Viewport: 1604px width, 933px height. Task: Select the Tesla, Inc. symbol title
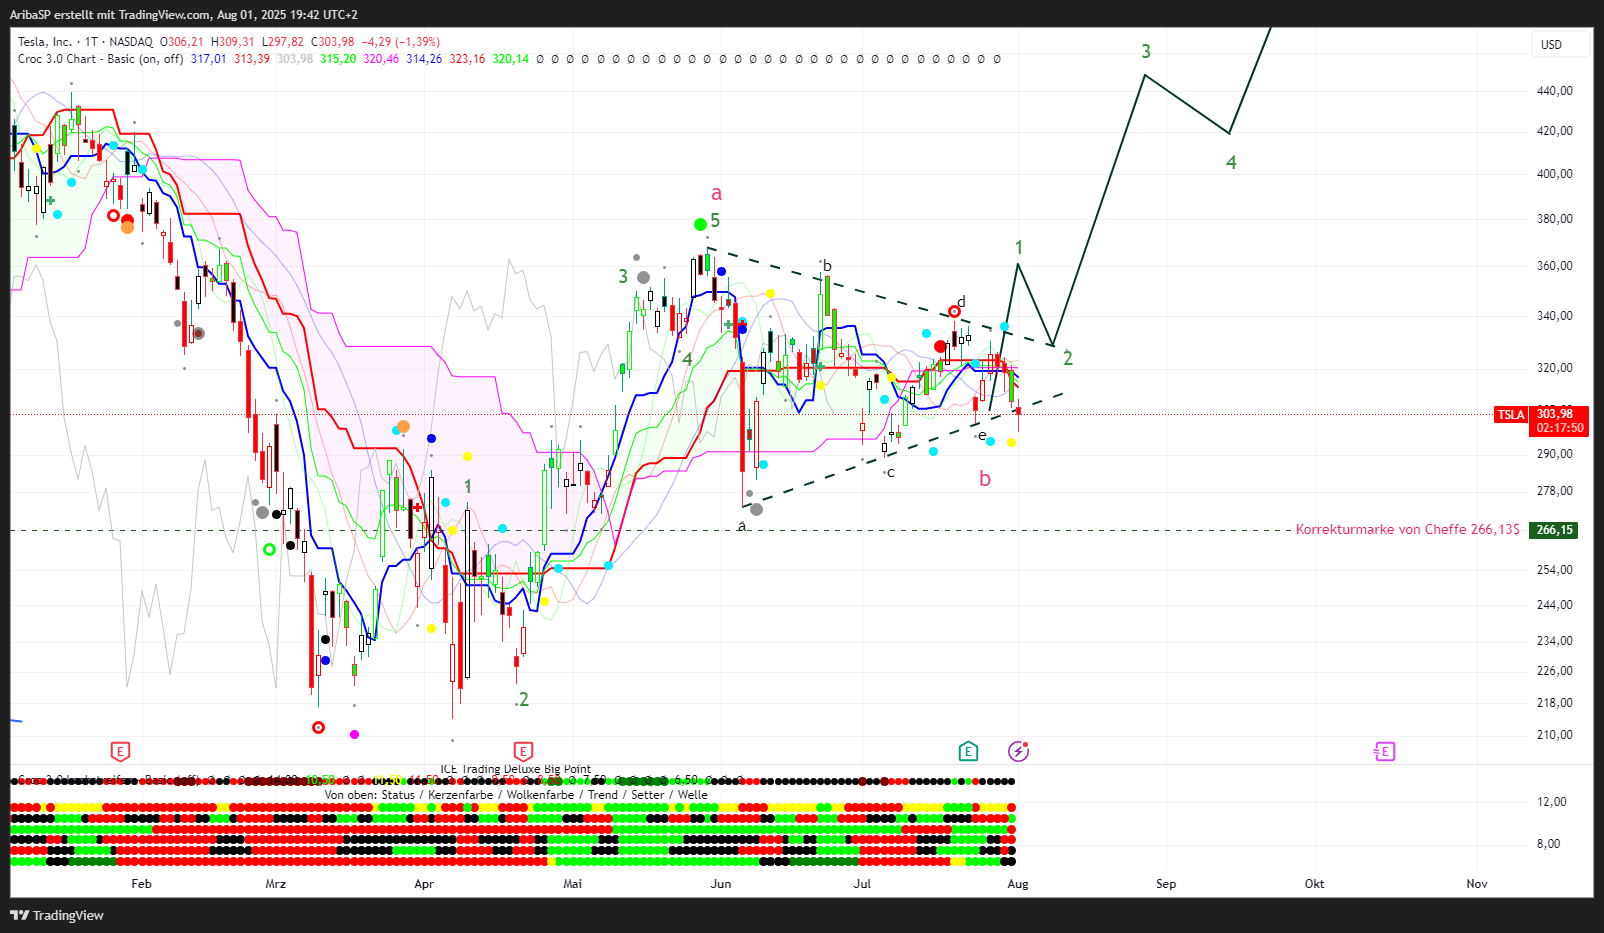click(x=45, y=42)
